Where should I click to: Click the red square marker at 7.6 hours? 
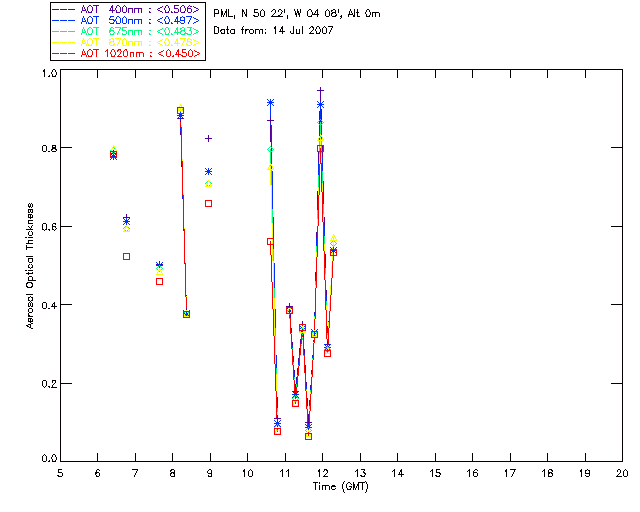(160, 282)
